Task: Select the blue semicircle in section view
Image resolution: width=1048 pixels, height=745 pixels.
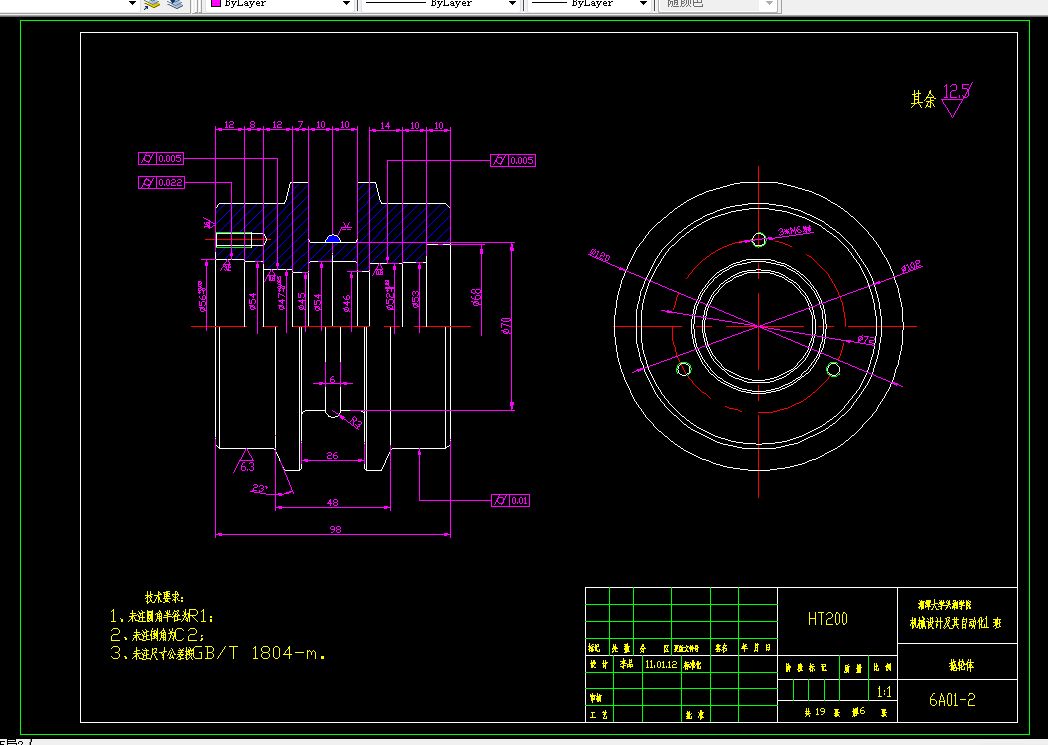Action: (x=333, y=238)
